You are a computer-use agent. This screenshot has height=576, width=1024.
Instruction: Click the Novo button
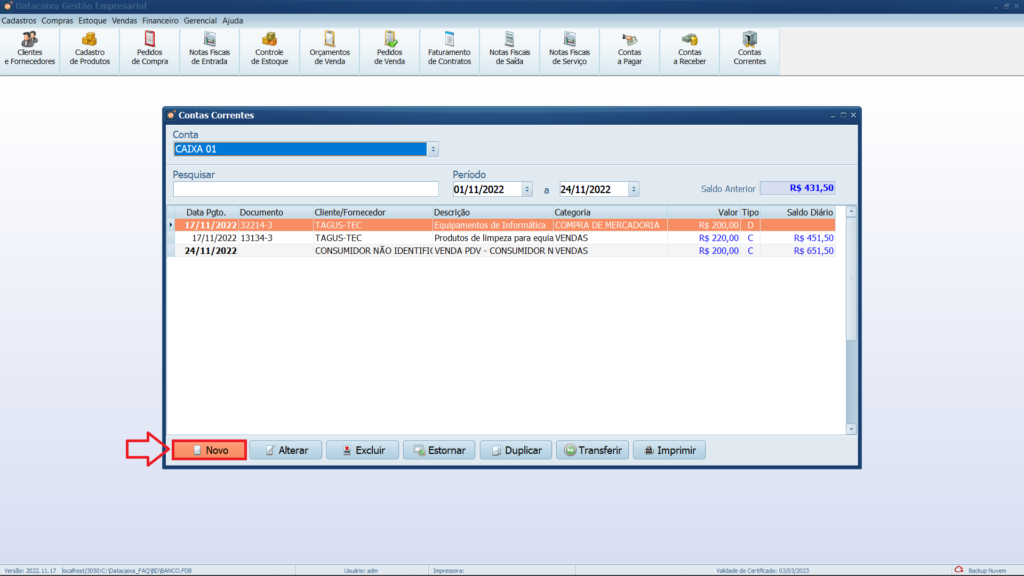pyautogui.click(x=209, y=451)
